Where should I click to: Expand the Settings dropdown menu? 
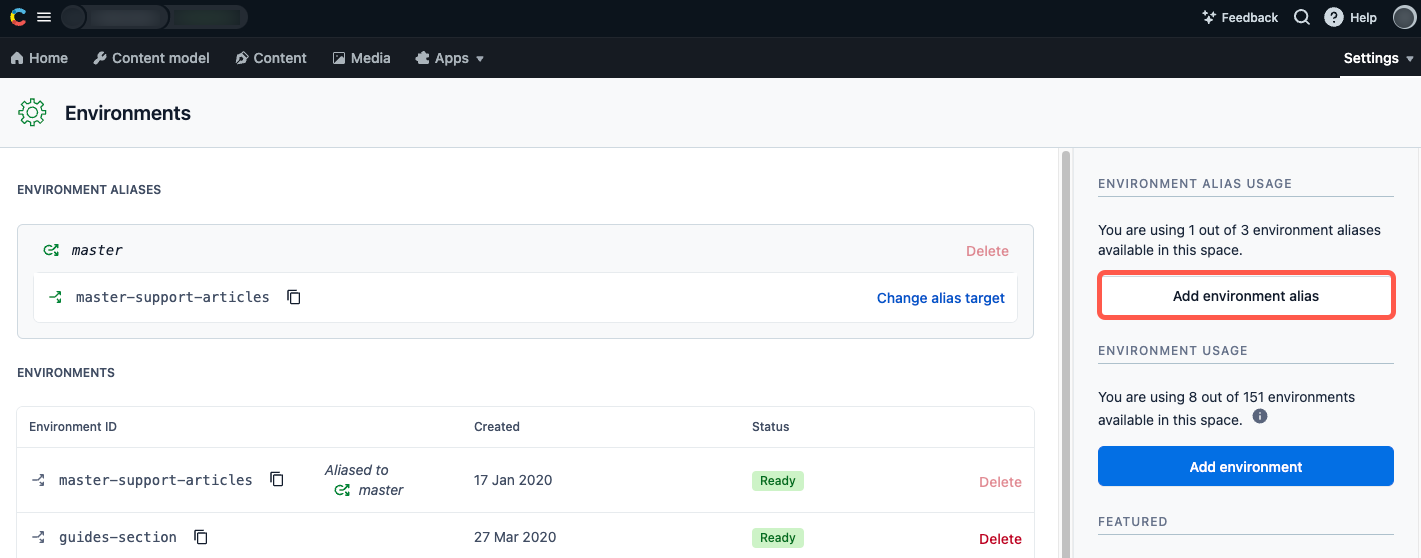pyautogui.click(x=1379, y=58)
